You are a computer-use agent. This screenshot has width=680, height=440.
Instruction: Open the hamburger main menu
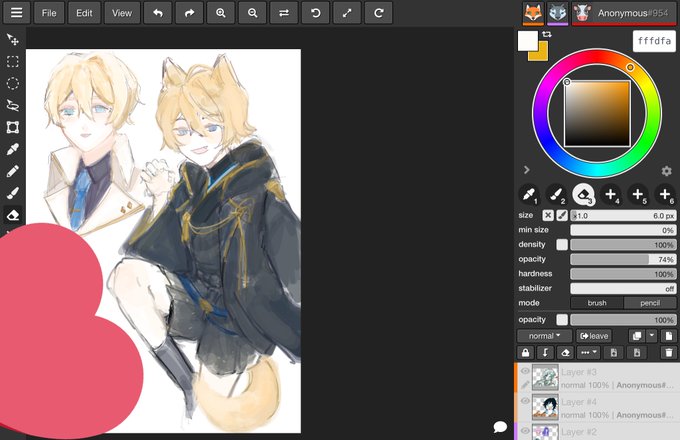16,13
